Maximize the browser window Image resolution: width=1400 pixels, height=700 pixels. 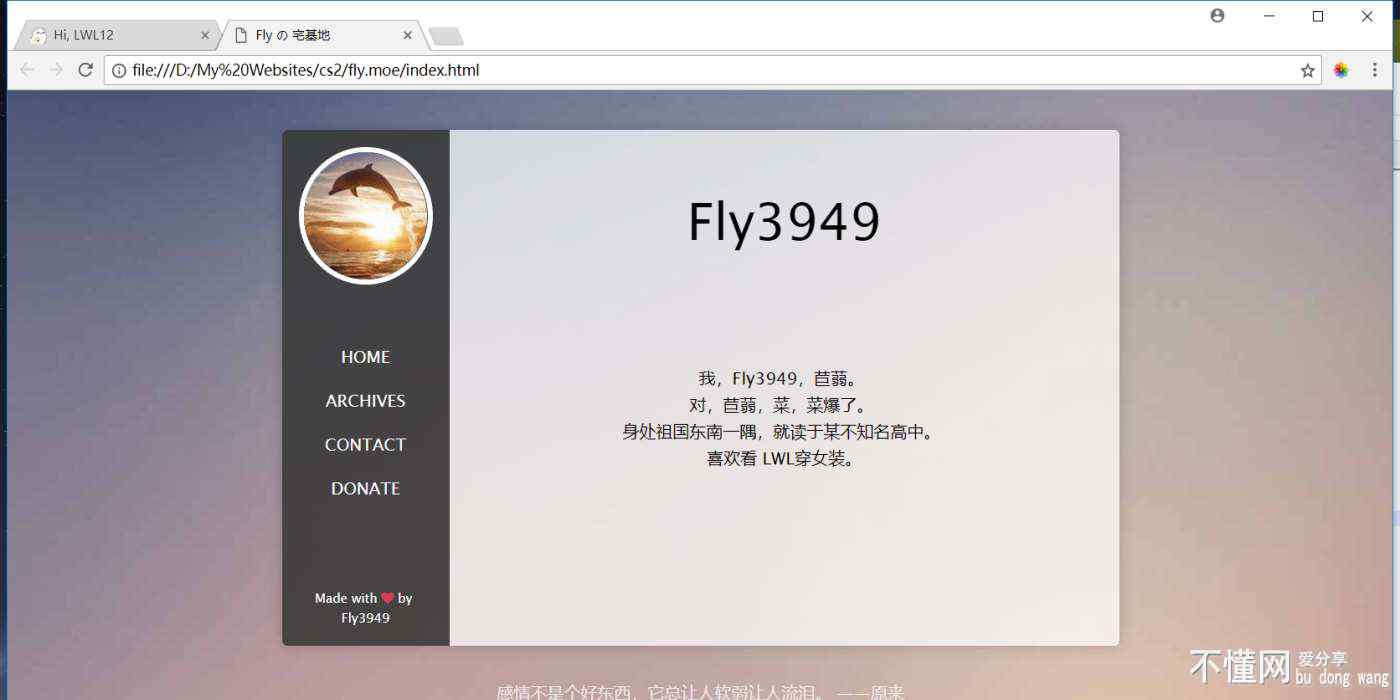click(x=1318, y=16)
